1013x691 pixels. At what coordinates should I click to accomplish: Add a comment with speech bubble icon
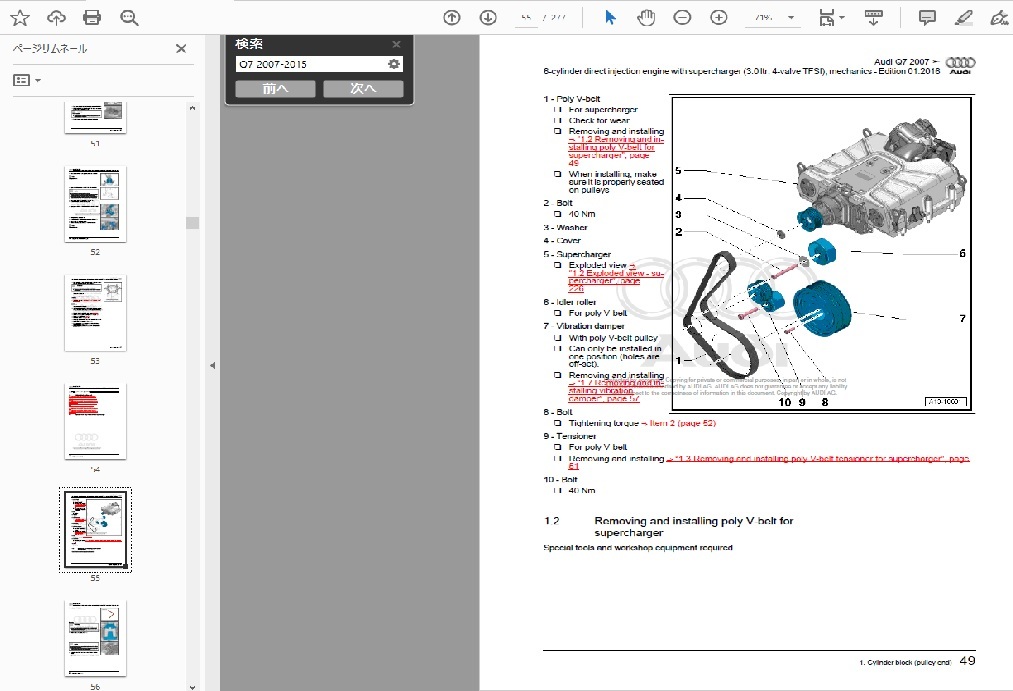(927, 18)
